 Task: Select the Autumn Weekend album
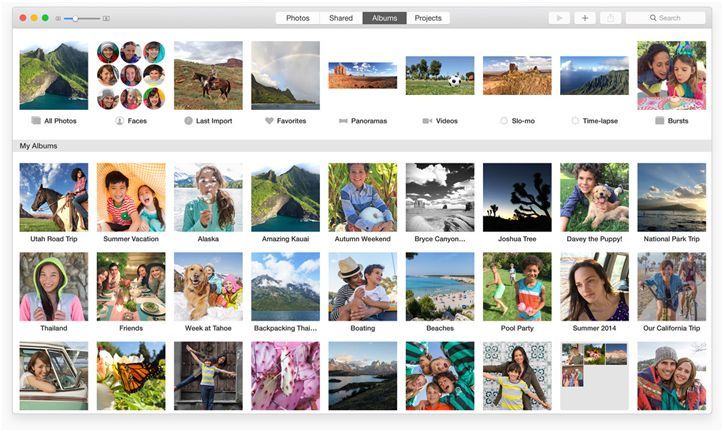pyautogui.click(x=362, y=197)
